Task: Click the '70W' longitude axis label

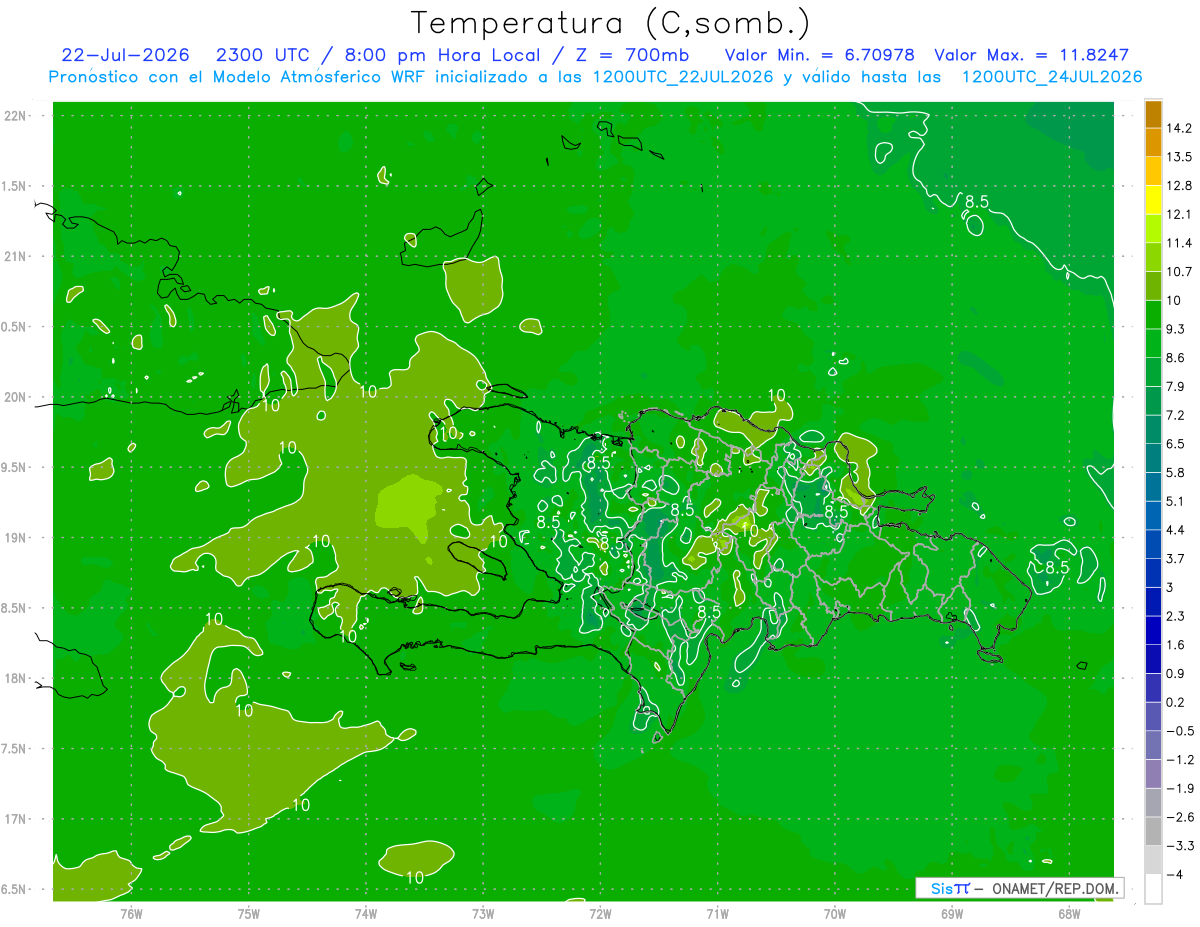Action: point(835,914)
